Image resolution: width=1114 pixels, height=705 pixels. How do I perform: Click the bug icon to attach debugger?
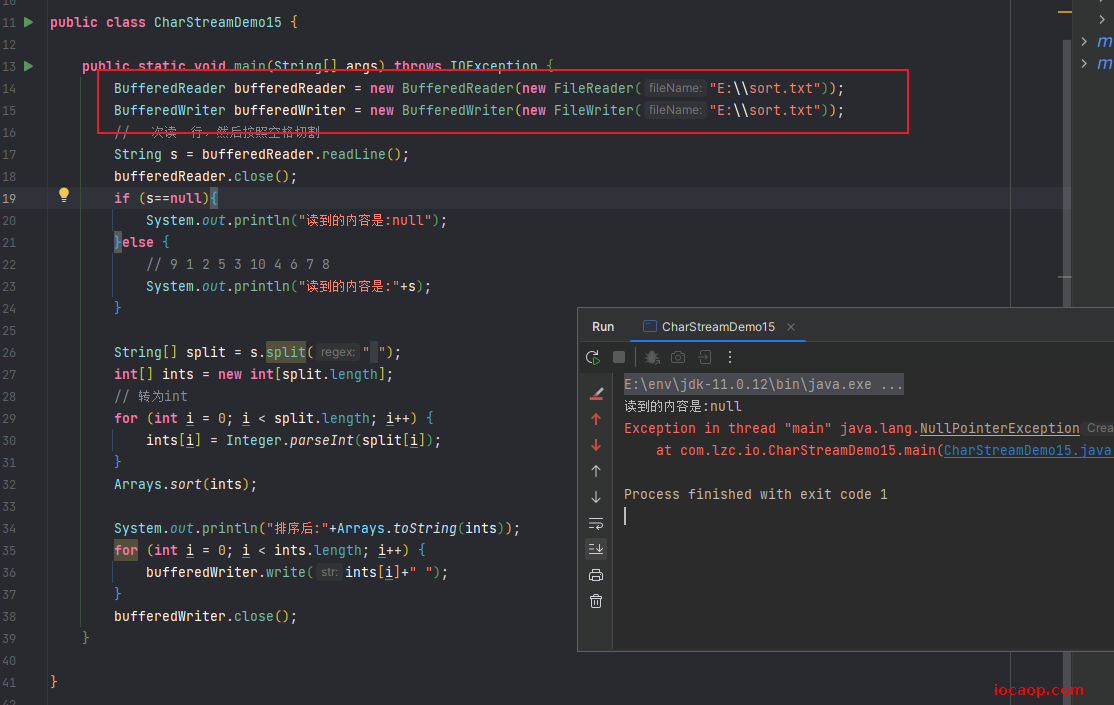click(x=651, y=357)
